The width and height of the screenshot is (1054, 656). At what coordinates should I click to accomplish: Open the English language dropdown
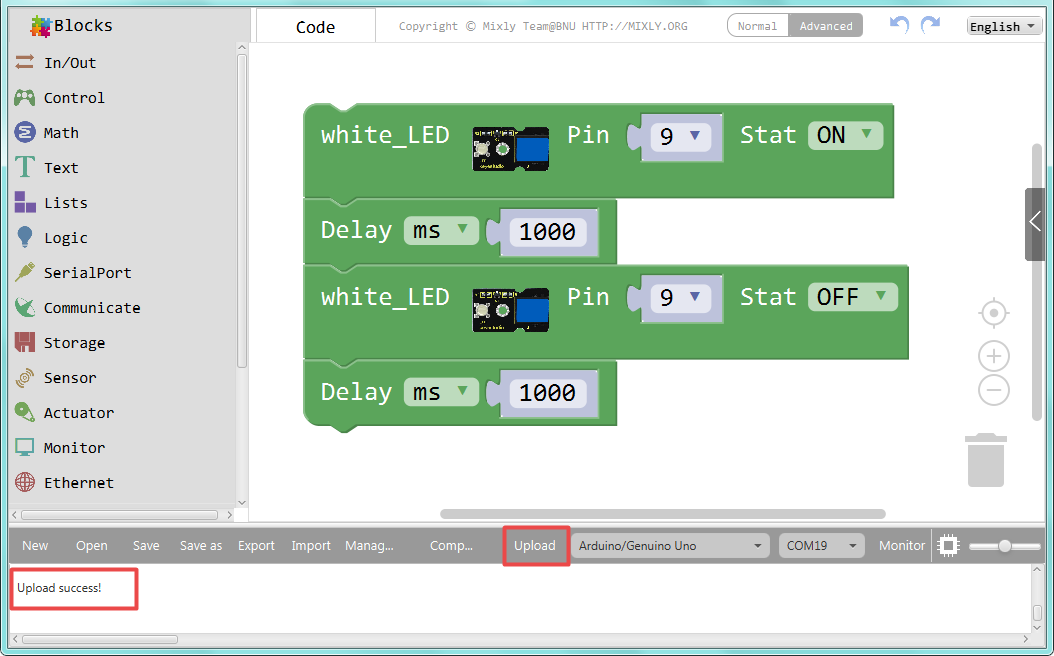(x=1004, y=26)
